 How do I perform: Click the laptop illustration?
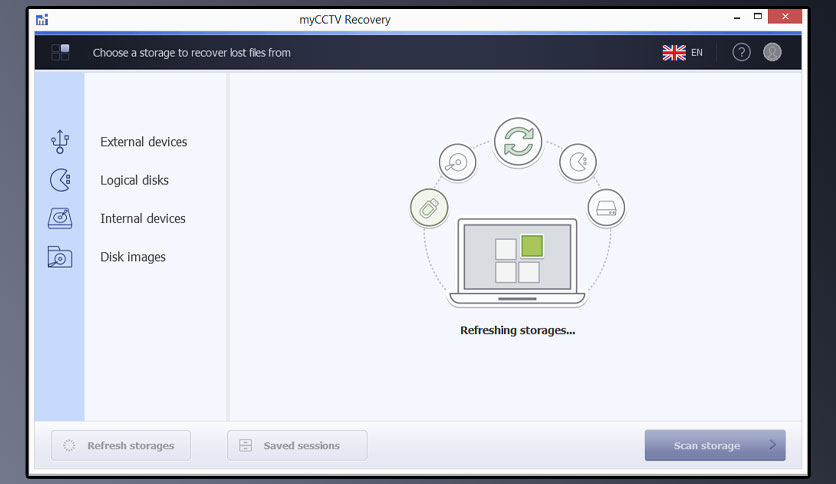(x=517, y=262)
